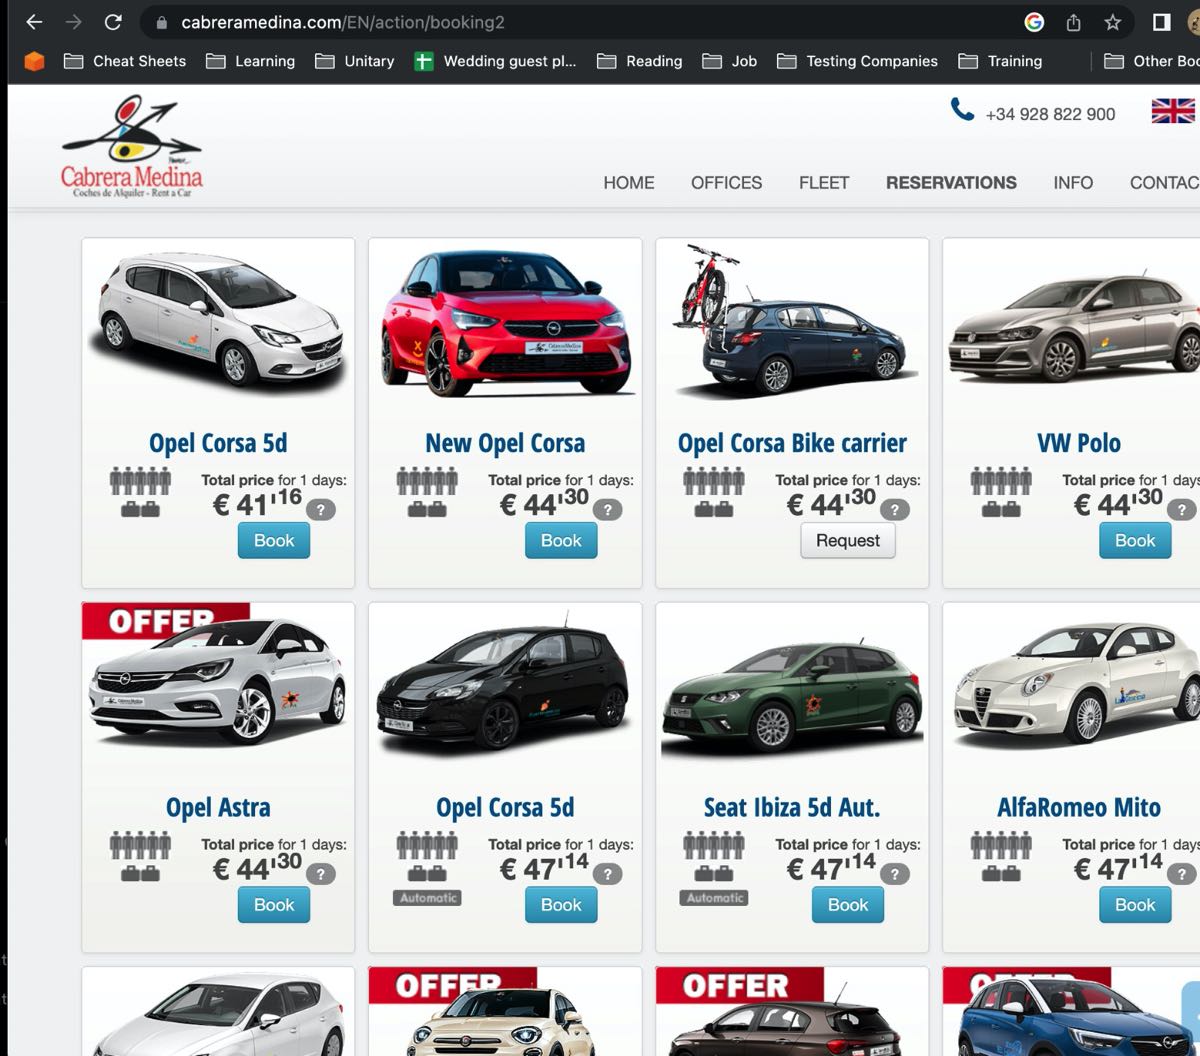Open the Reading bookmark folder
Screen dimensions: 1200x1056
640,61
